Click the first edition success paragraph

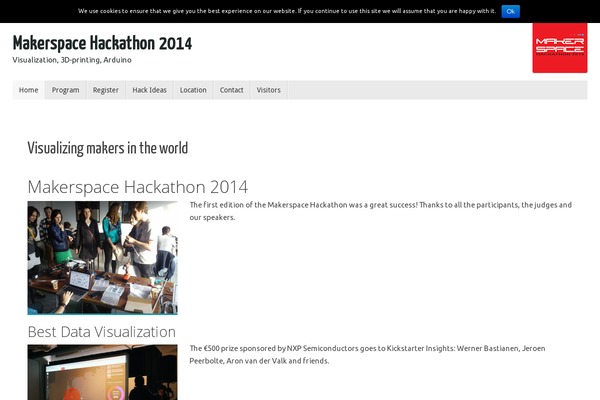coord(380,210)
